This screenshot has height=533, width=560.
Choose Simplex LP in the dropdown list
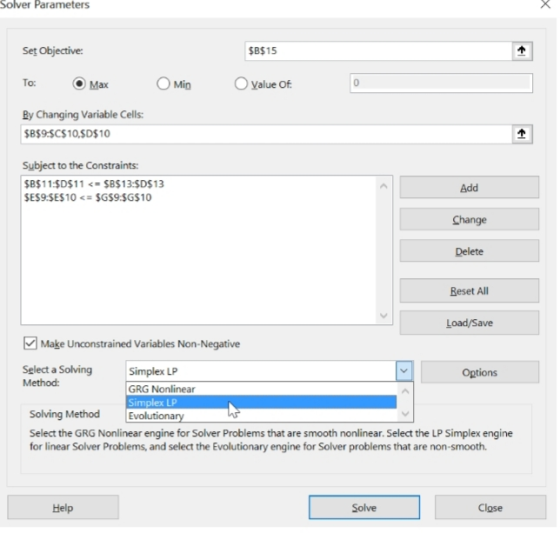[x=262, y=403]
